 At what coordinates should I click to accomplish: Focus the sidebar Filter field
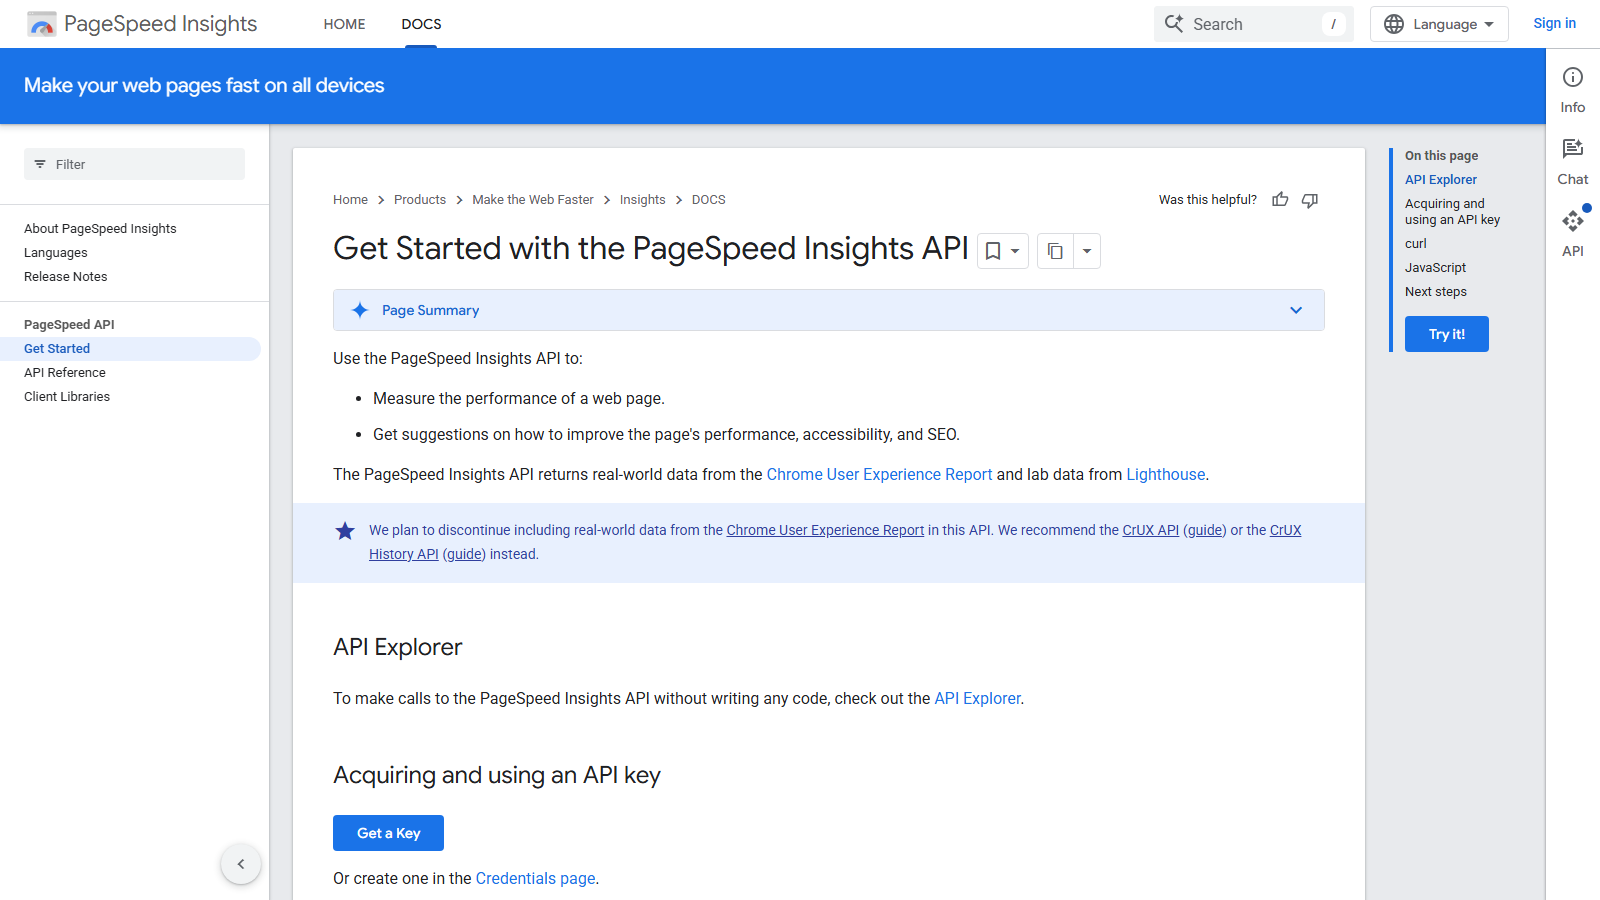[134, 164]
